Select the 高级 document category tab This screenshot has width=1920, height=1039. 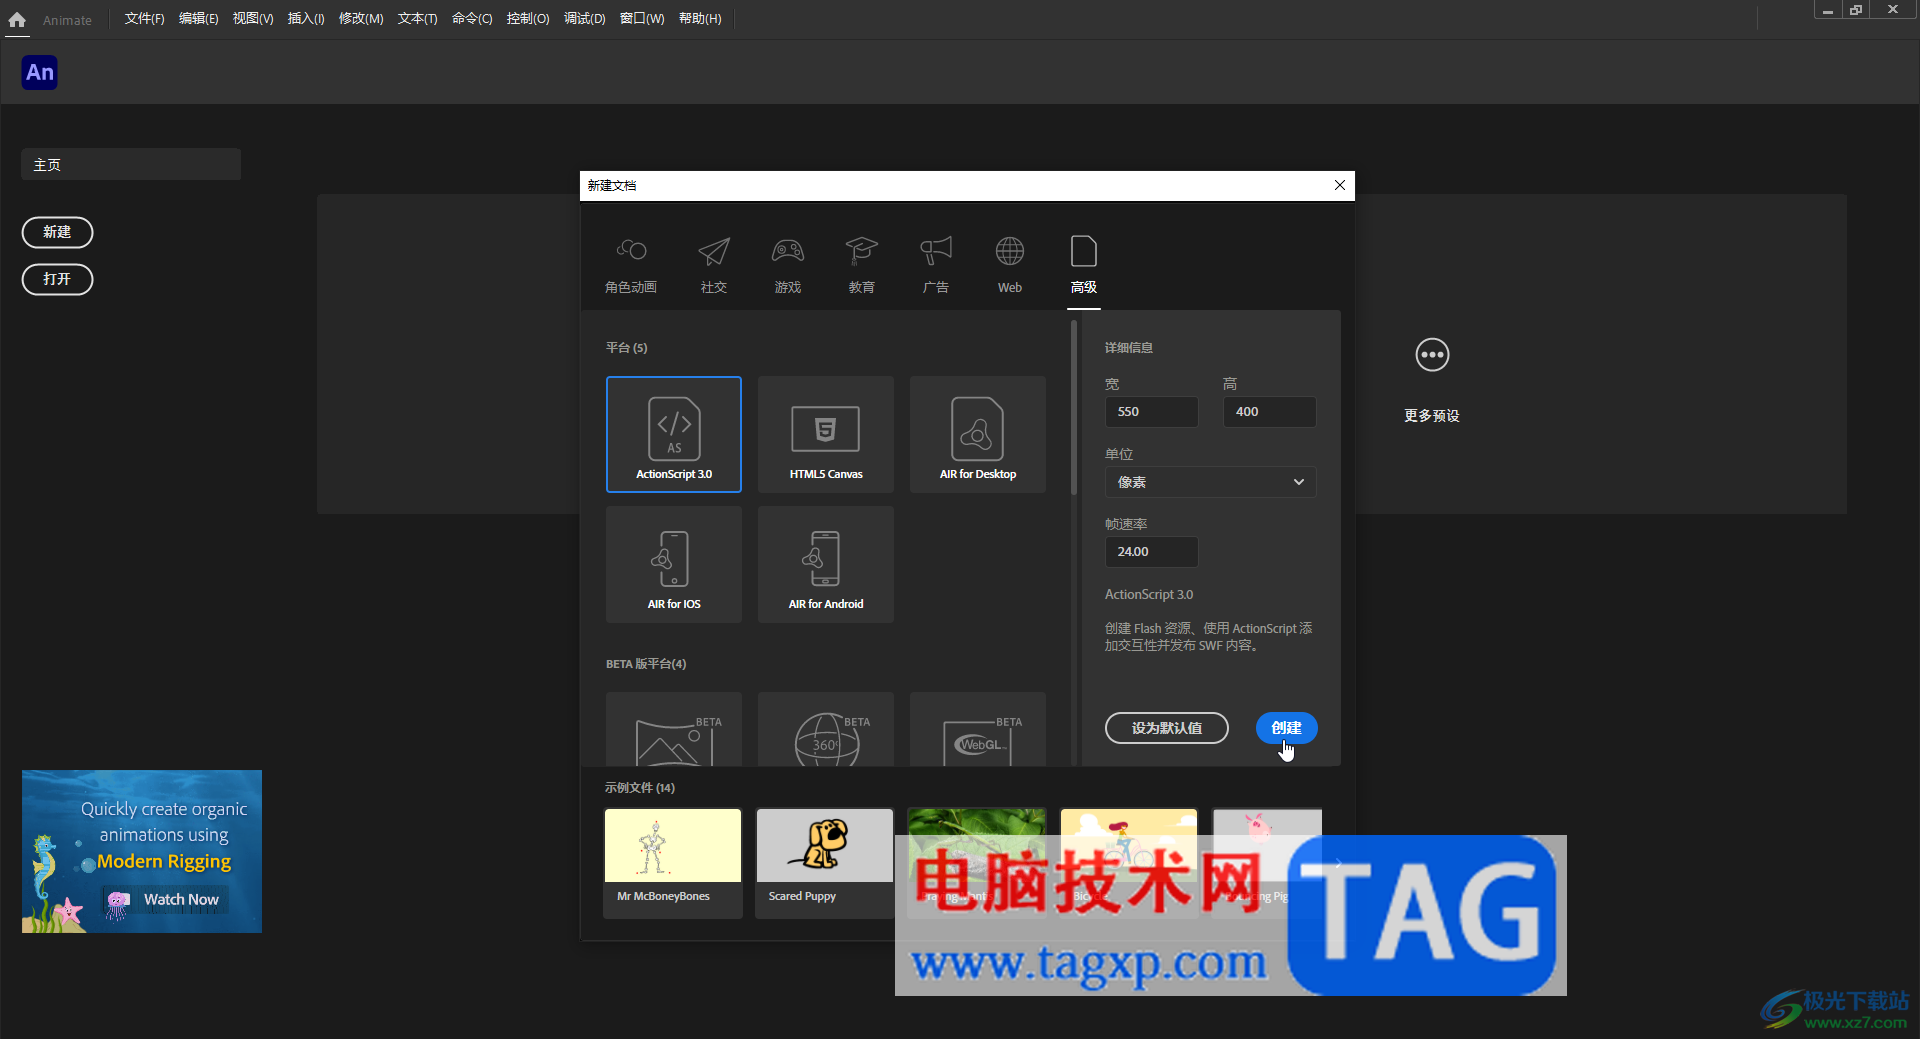pyautogui.click(x=1084, y=265)
